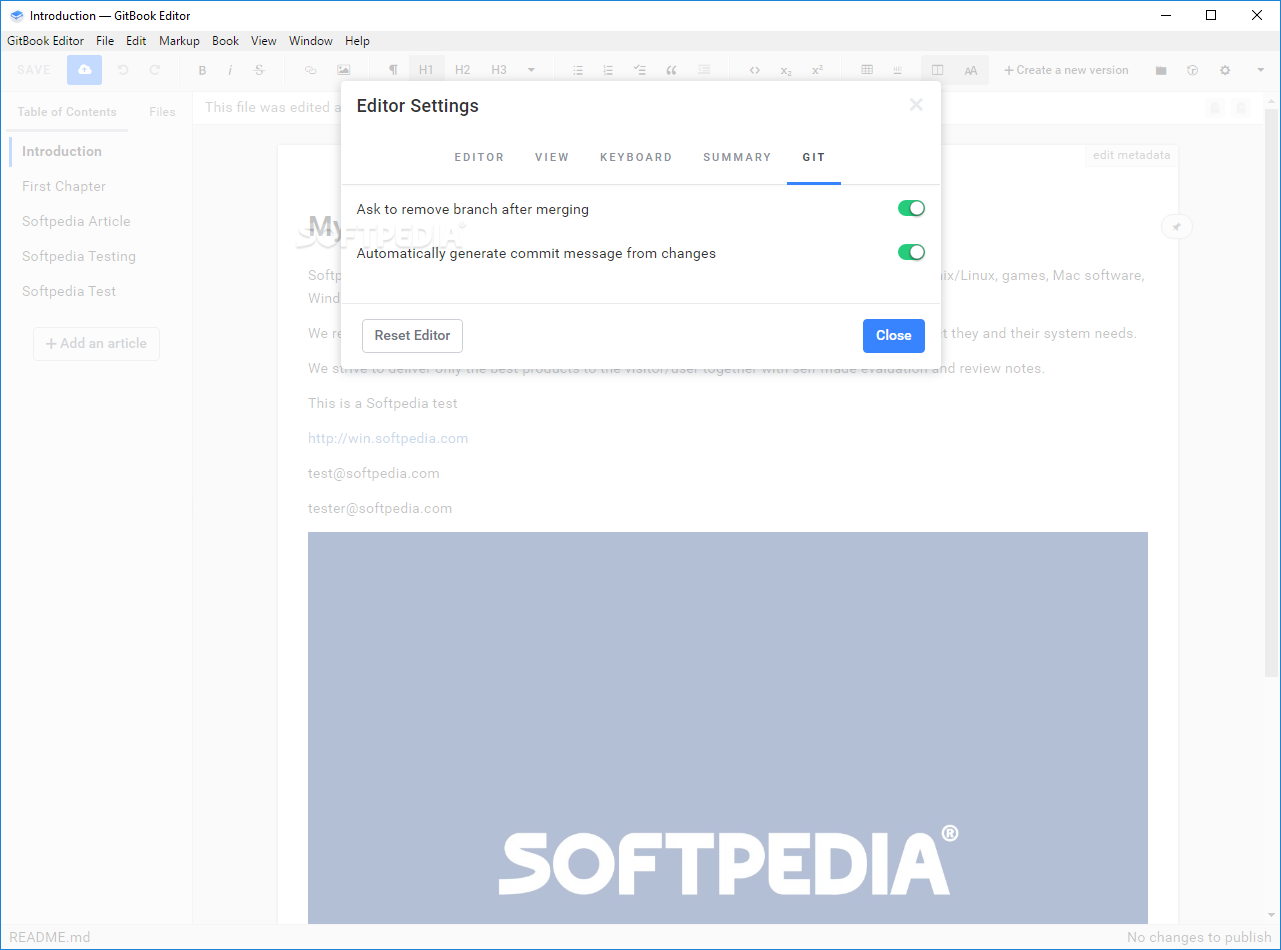Click the Reset Editor button

412,336
